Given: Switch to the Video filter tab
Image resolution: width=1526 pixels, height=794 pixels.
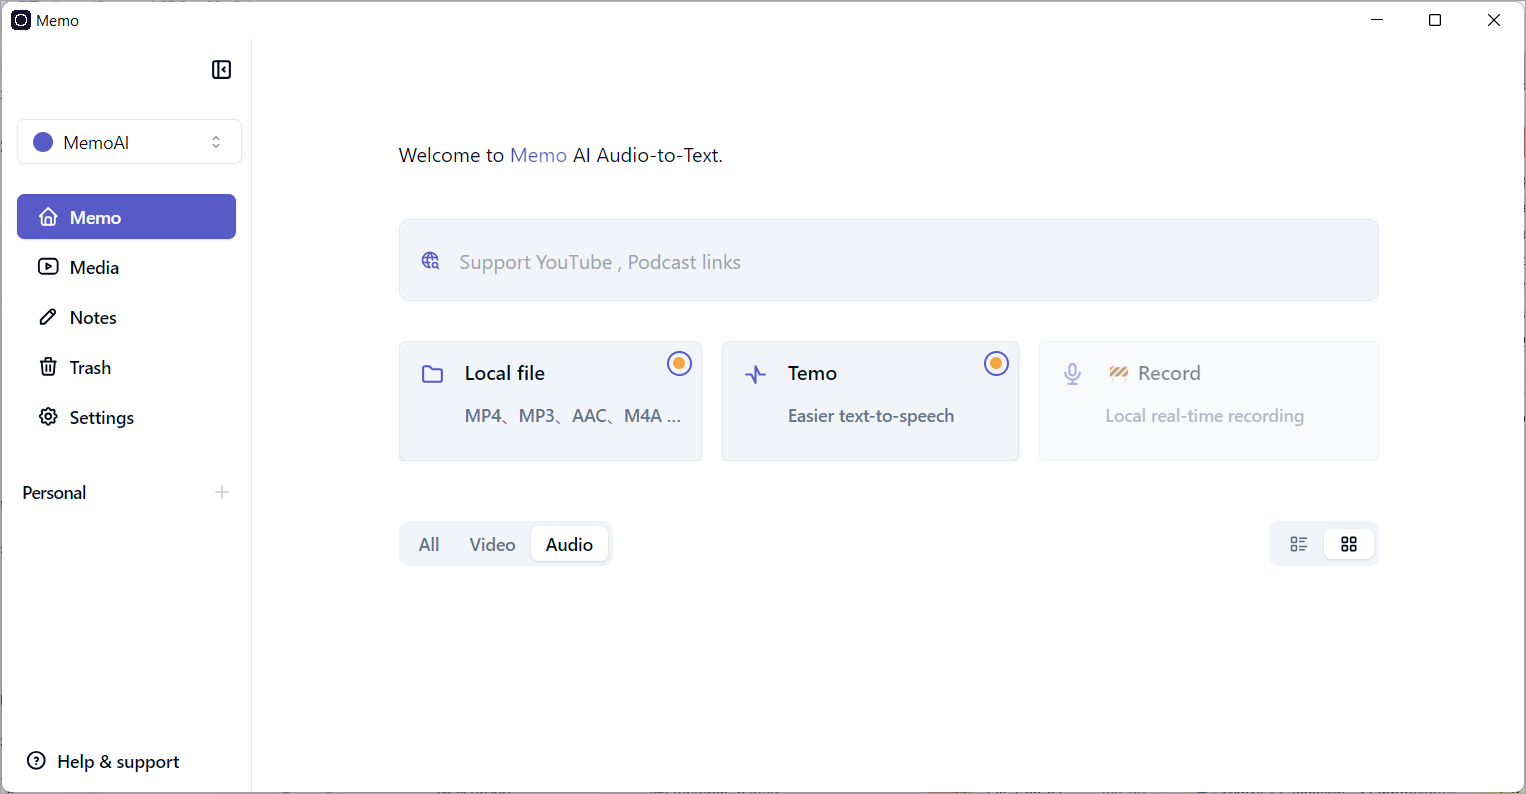Looking at the screenshot, I should point(492,544).
